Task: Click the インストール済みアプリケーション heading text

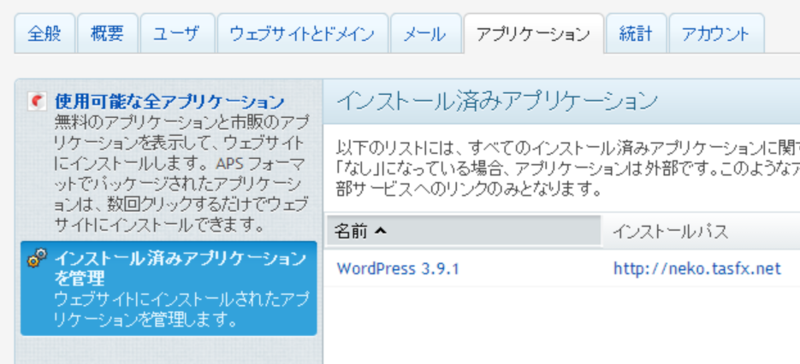Action: pos(497,101)
